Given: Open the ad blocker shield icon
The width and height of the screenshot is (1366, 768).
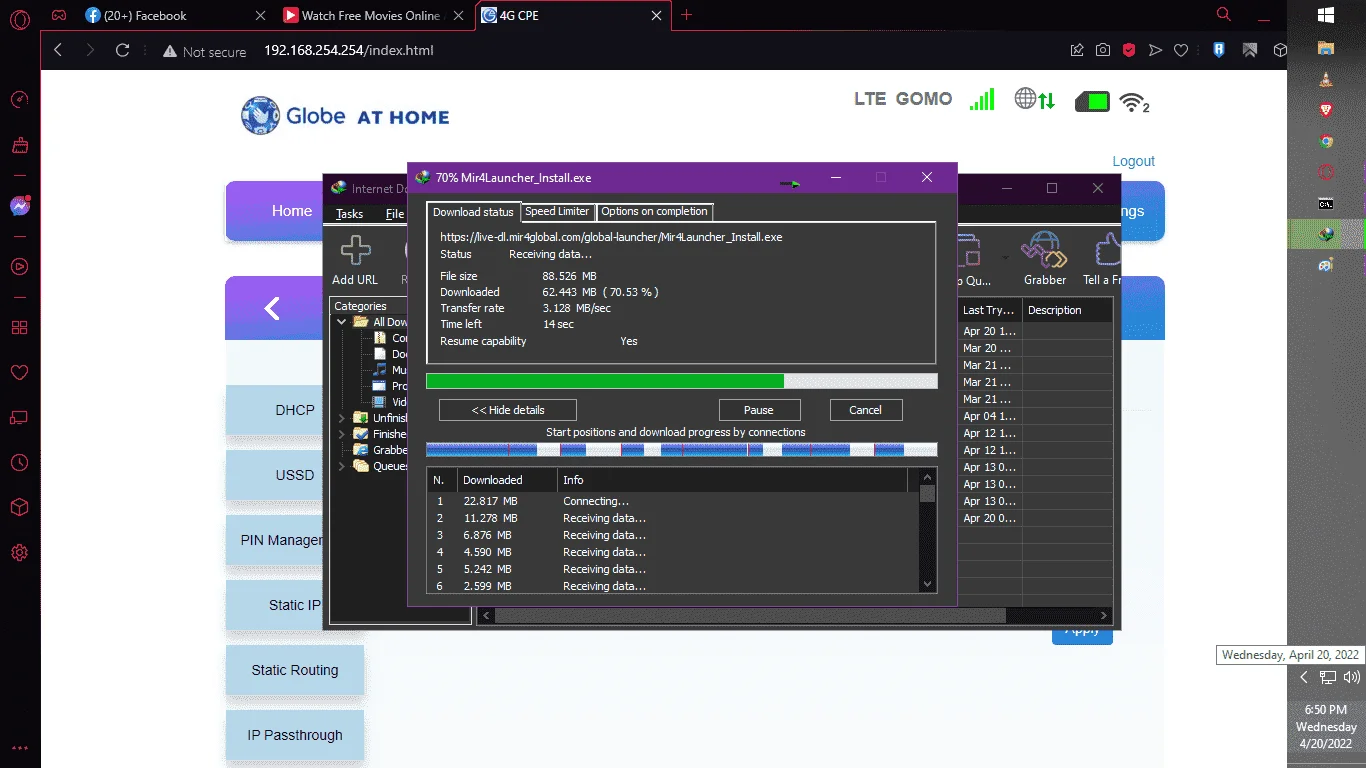Looking at the screenshot, I should click(1128, 50).
